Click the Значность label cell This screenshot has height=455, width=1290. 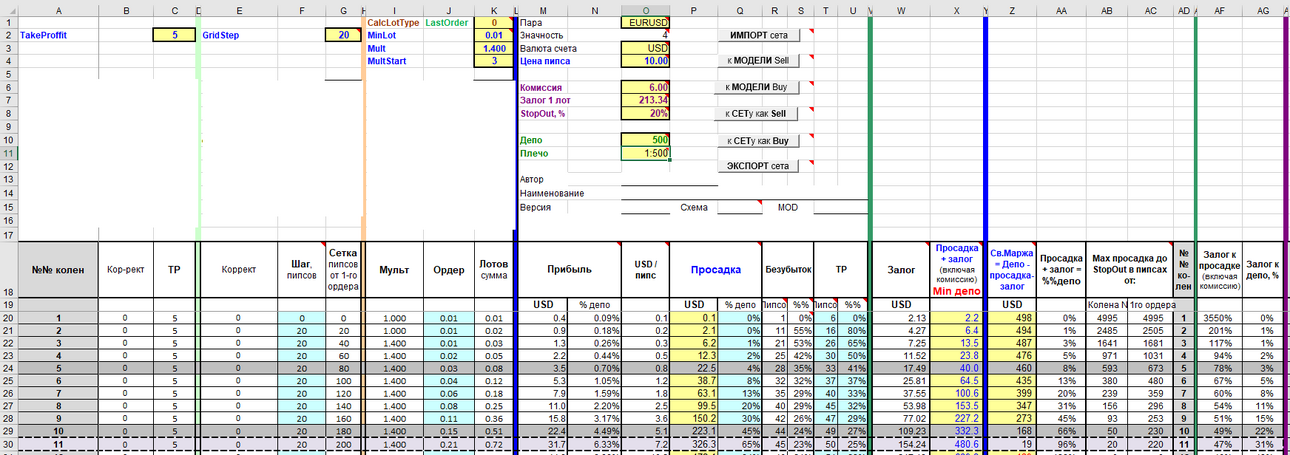coord(542,35)
